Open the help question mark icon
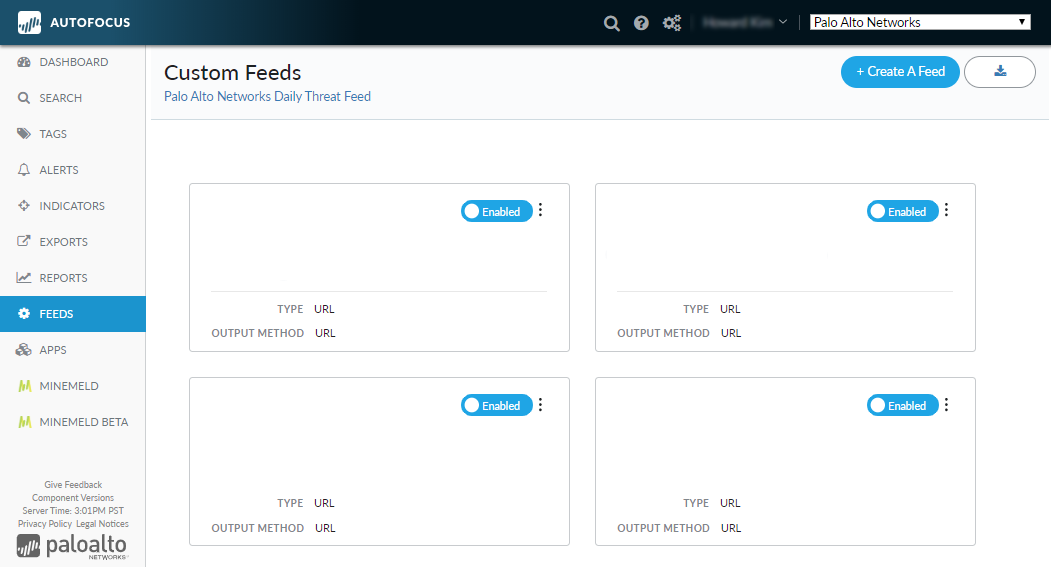This screenshot has height=567, width=1051. pyautogui.click(x=641, y=22)
